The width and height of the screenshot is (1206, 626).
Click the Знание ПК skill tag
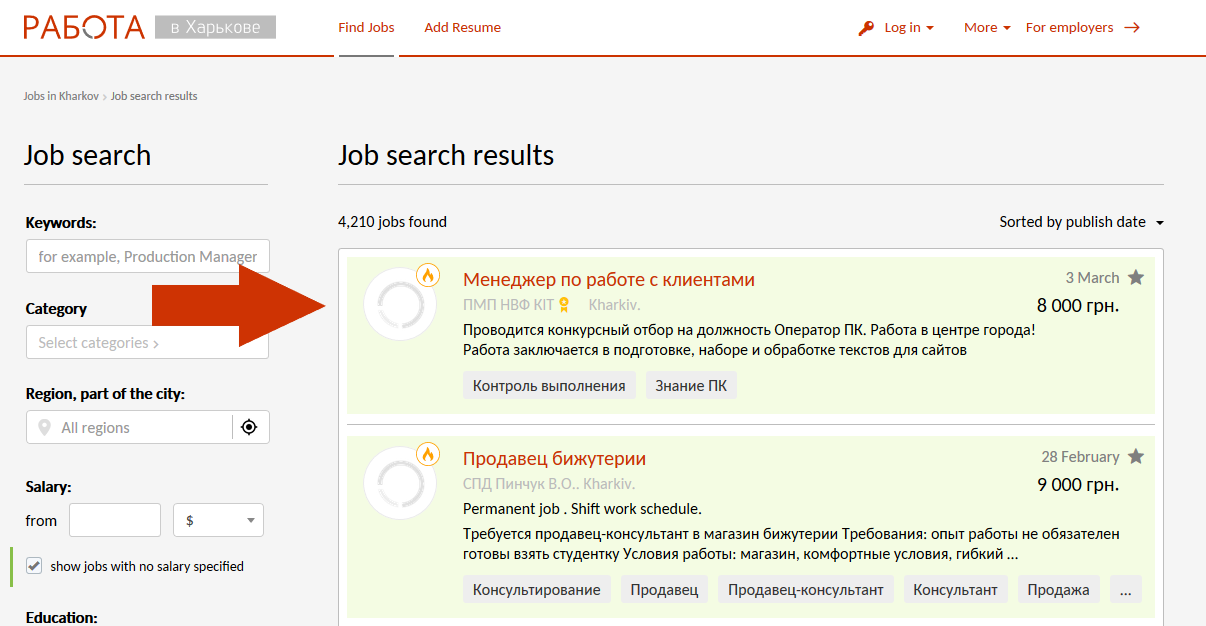point(691,386)
